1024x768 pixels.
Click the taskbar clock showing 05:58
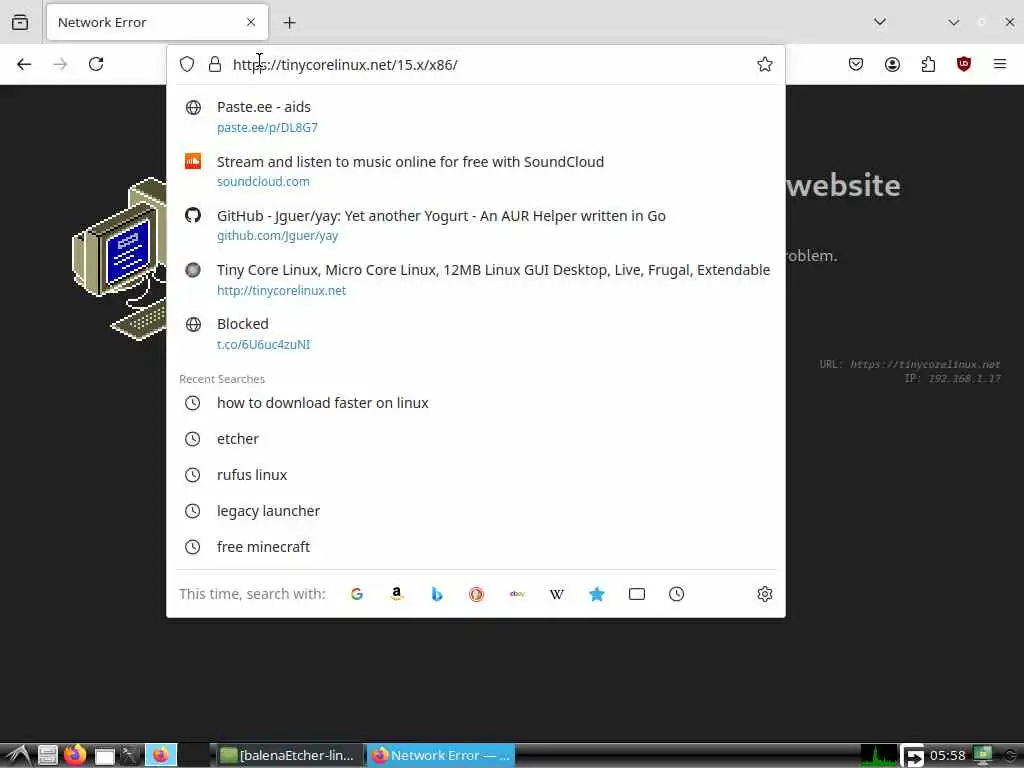[948, 756]
